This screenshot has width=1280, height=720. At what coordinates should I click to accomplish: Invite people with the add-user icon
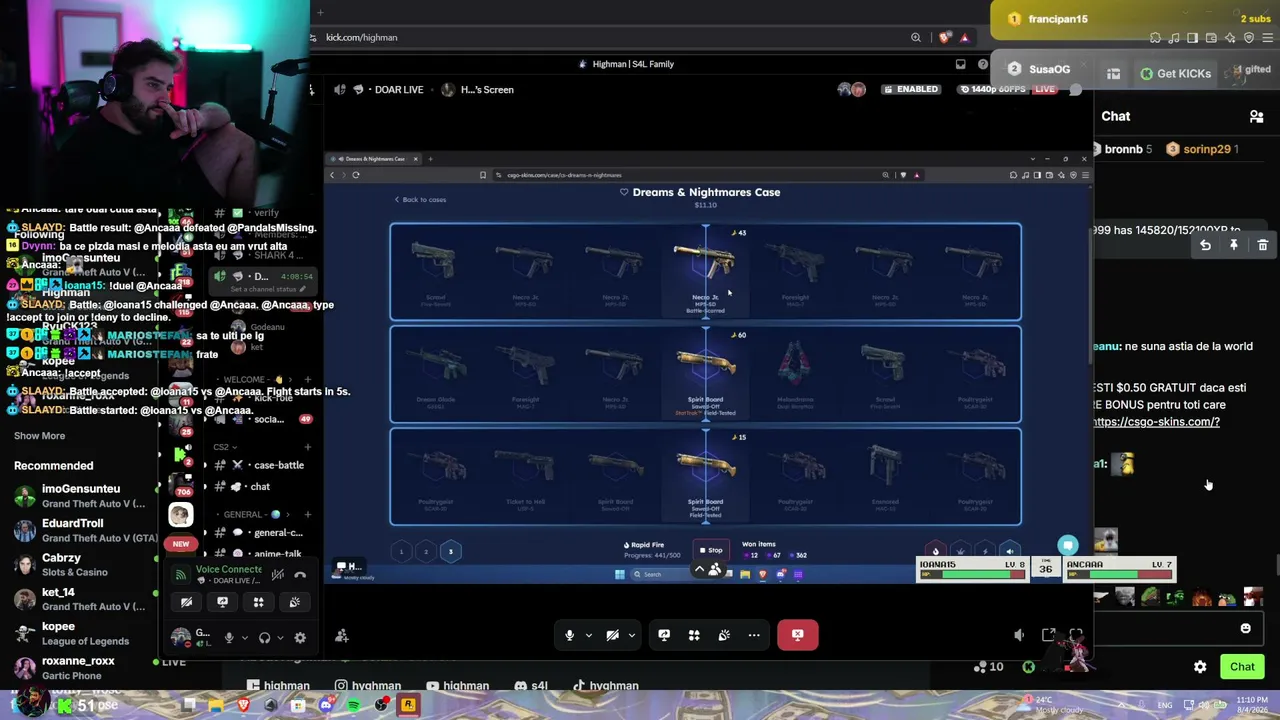[342, 636]
